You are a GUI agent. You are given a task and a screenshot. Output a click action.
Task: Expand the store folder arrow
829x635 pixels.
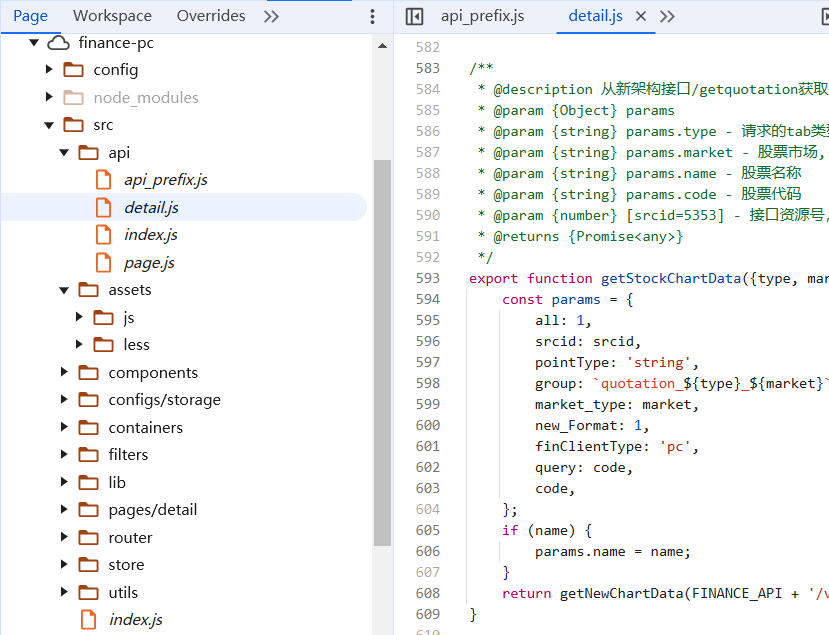click(x=64, y=564)
